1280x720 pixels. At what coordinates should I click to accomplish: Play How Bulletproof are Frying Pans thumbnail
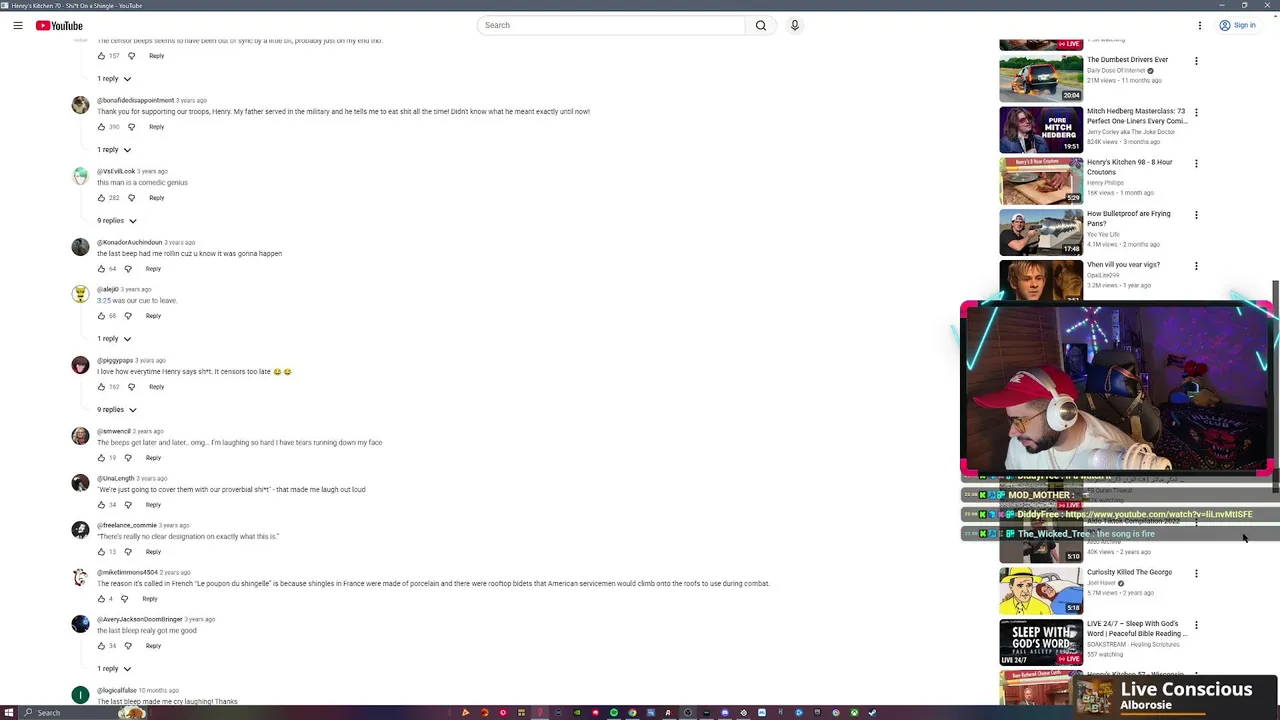pos(1041,232)
